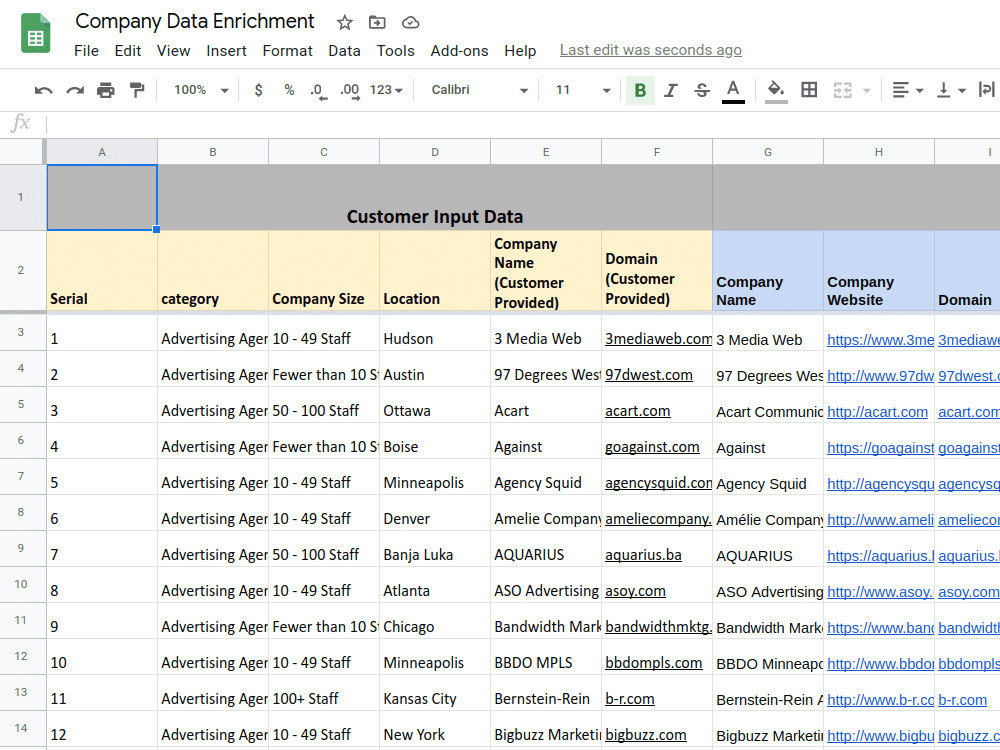
Task: Click the cloud document status icon
Action: click(410, 23)
